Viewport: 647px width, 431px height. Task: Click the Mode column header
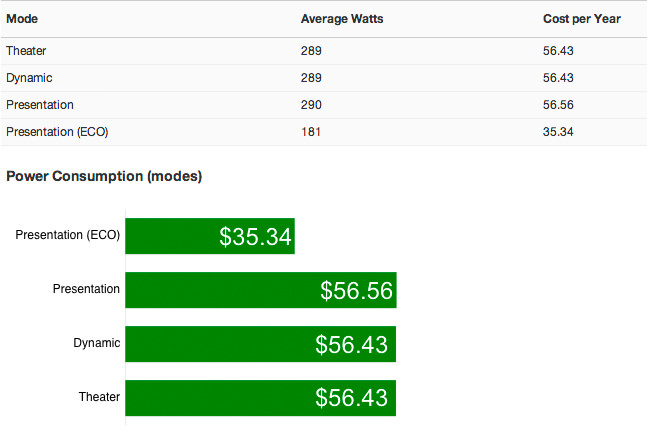(x=22, y=19)
